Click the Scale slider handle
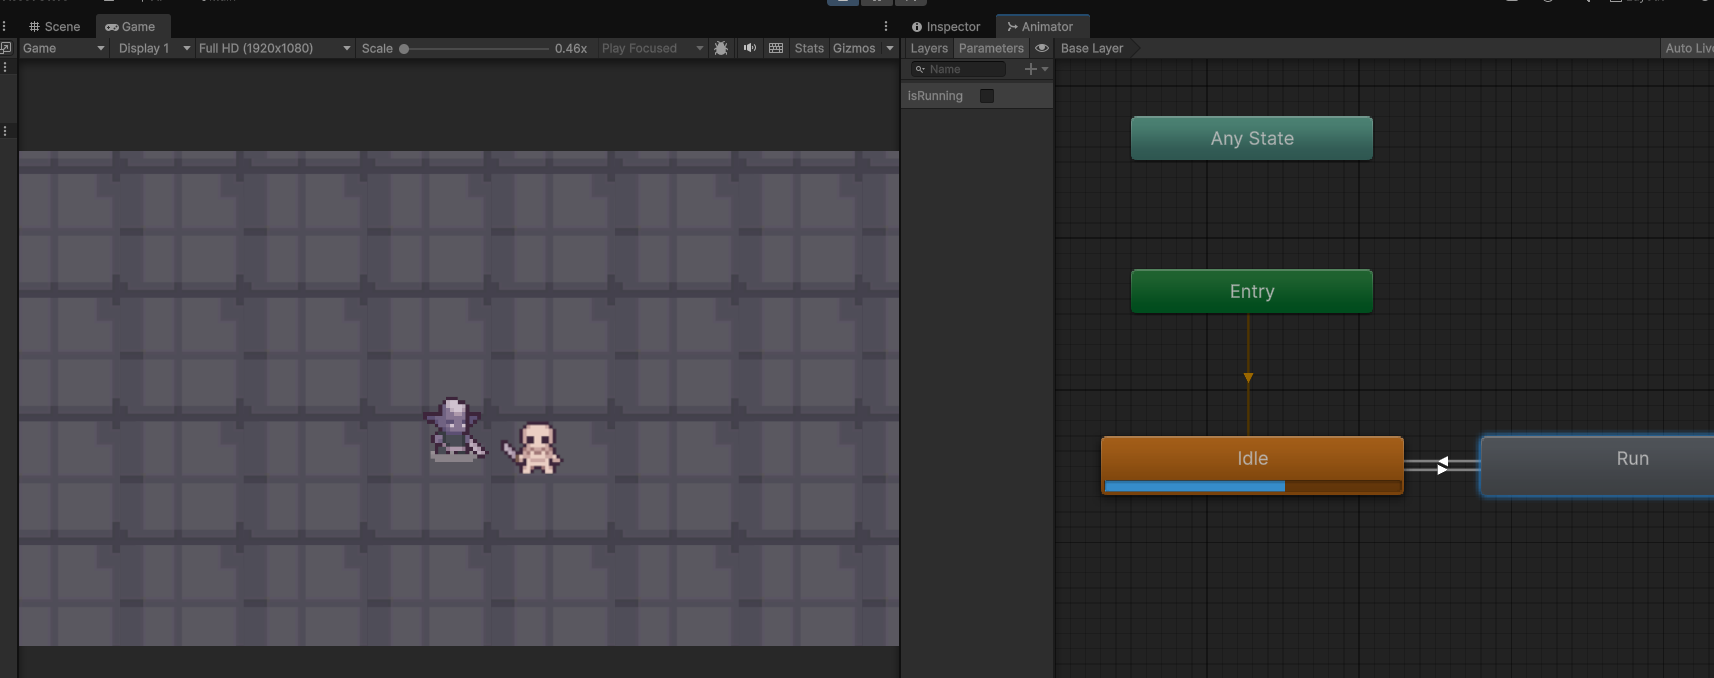The width and height of the screenshot is (1714, 678). pyautogui.click(x=404, y=48)
